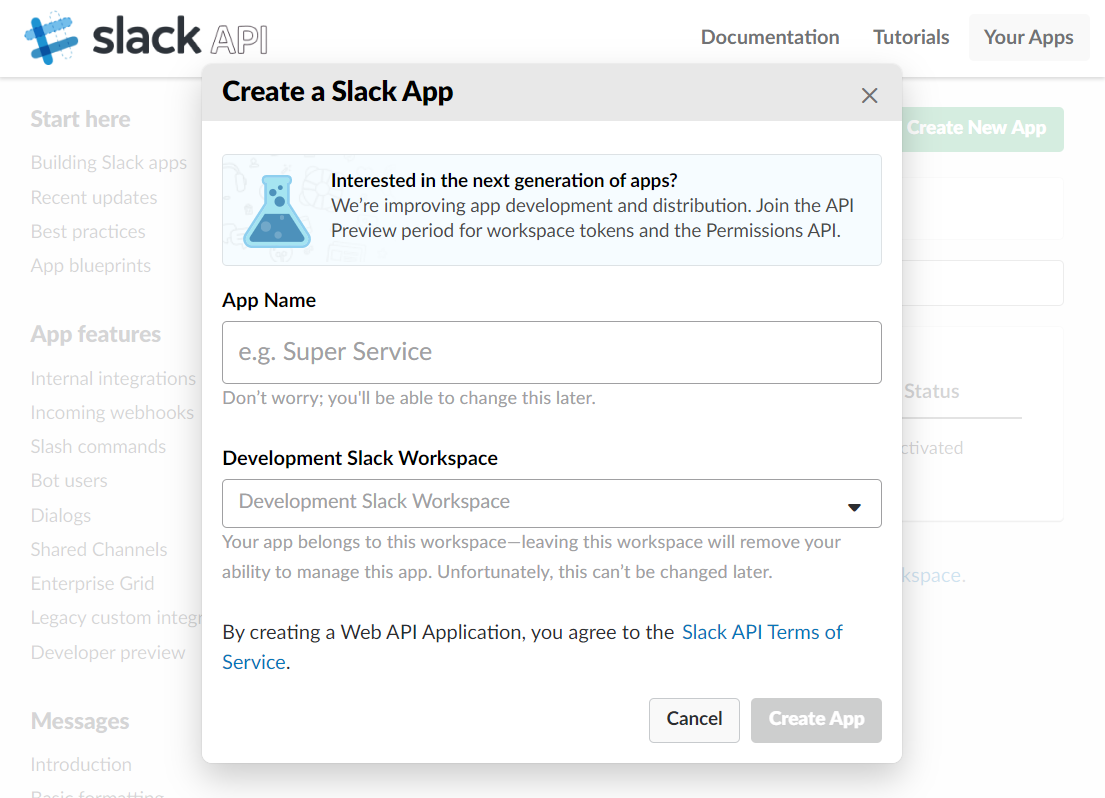
Task: Click the beaker flask icon in the banner
Action: [277, 211]
